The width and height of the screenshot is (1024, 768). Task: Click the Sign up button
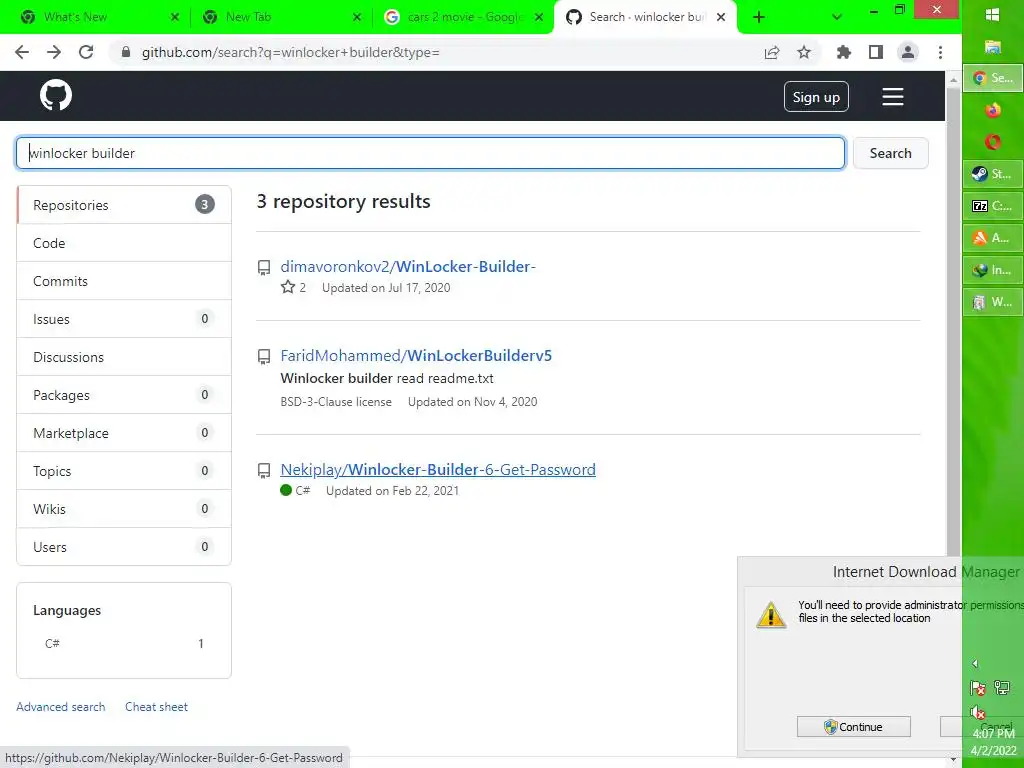pos(816,97)
